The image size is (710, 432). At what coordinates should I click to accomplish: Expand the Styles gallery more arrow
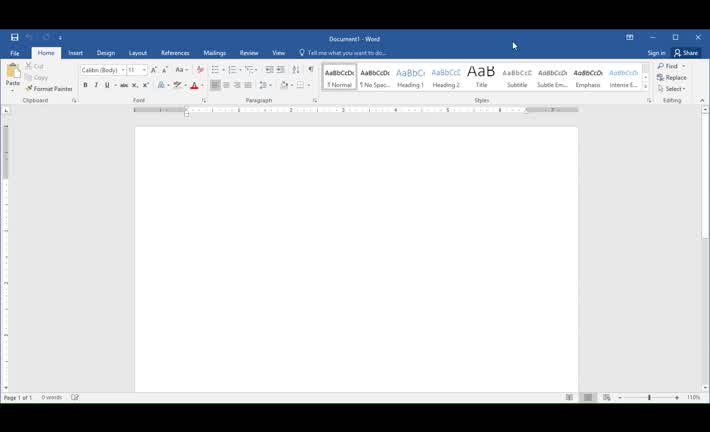coord(646,87)
